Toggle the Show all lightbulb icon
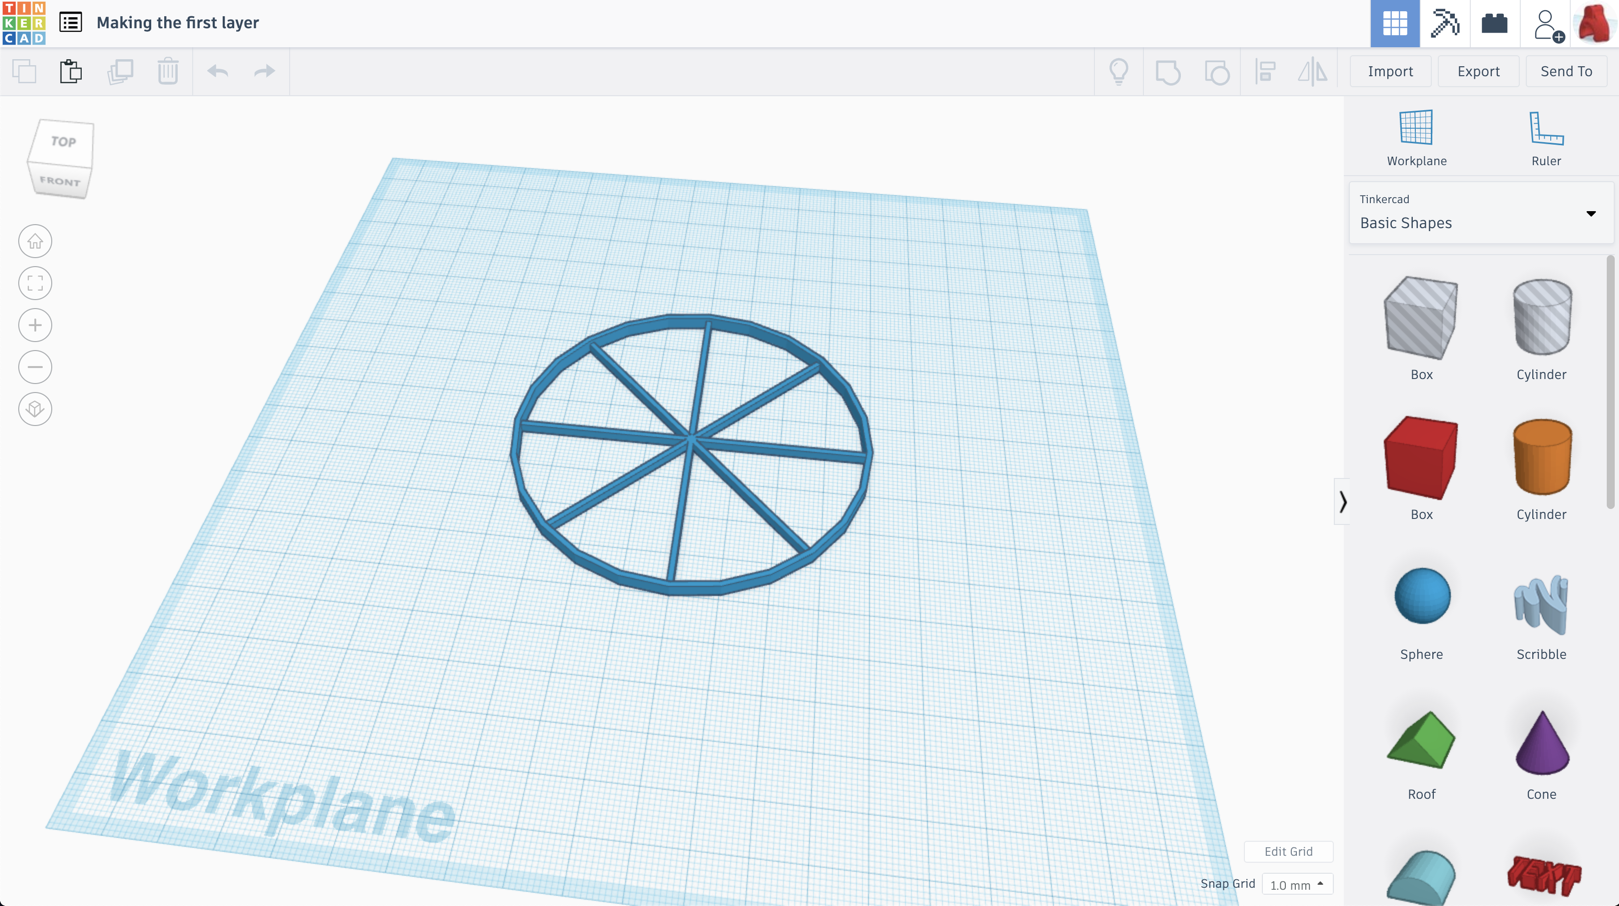Image resolution: width=1619 pixels, height=906 pixels. 1119,71
